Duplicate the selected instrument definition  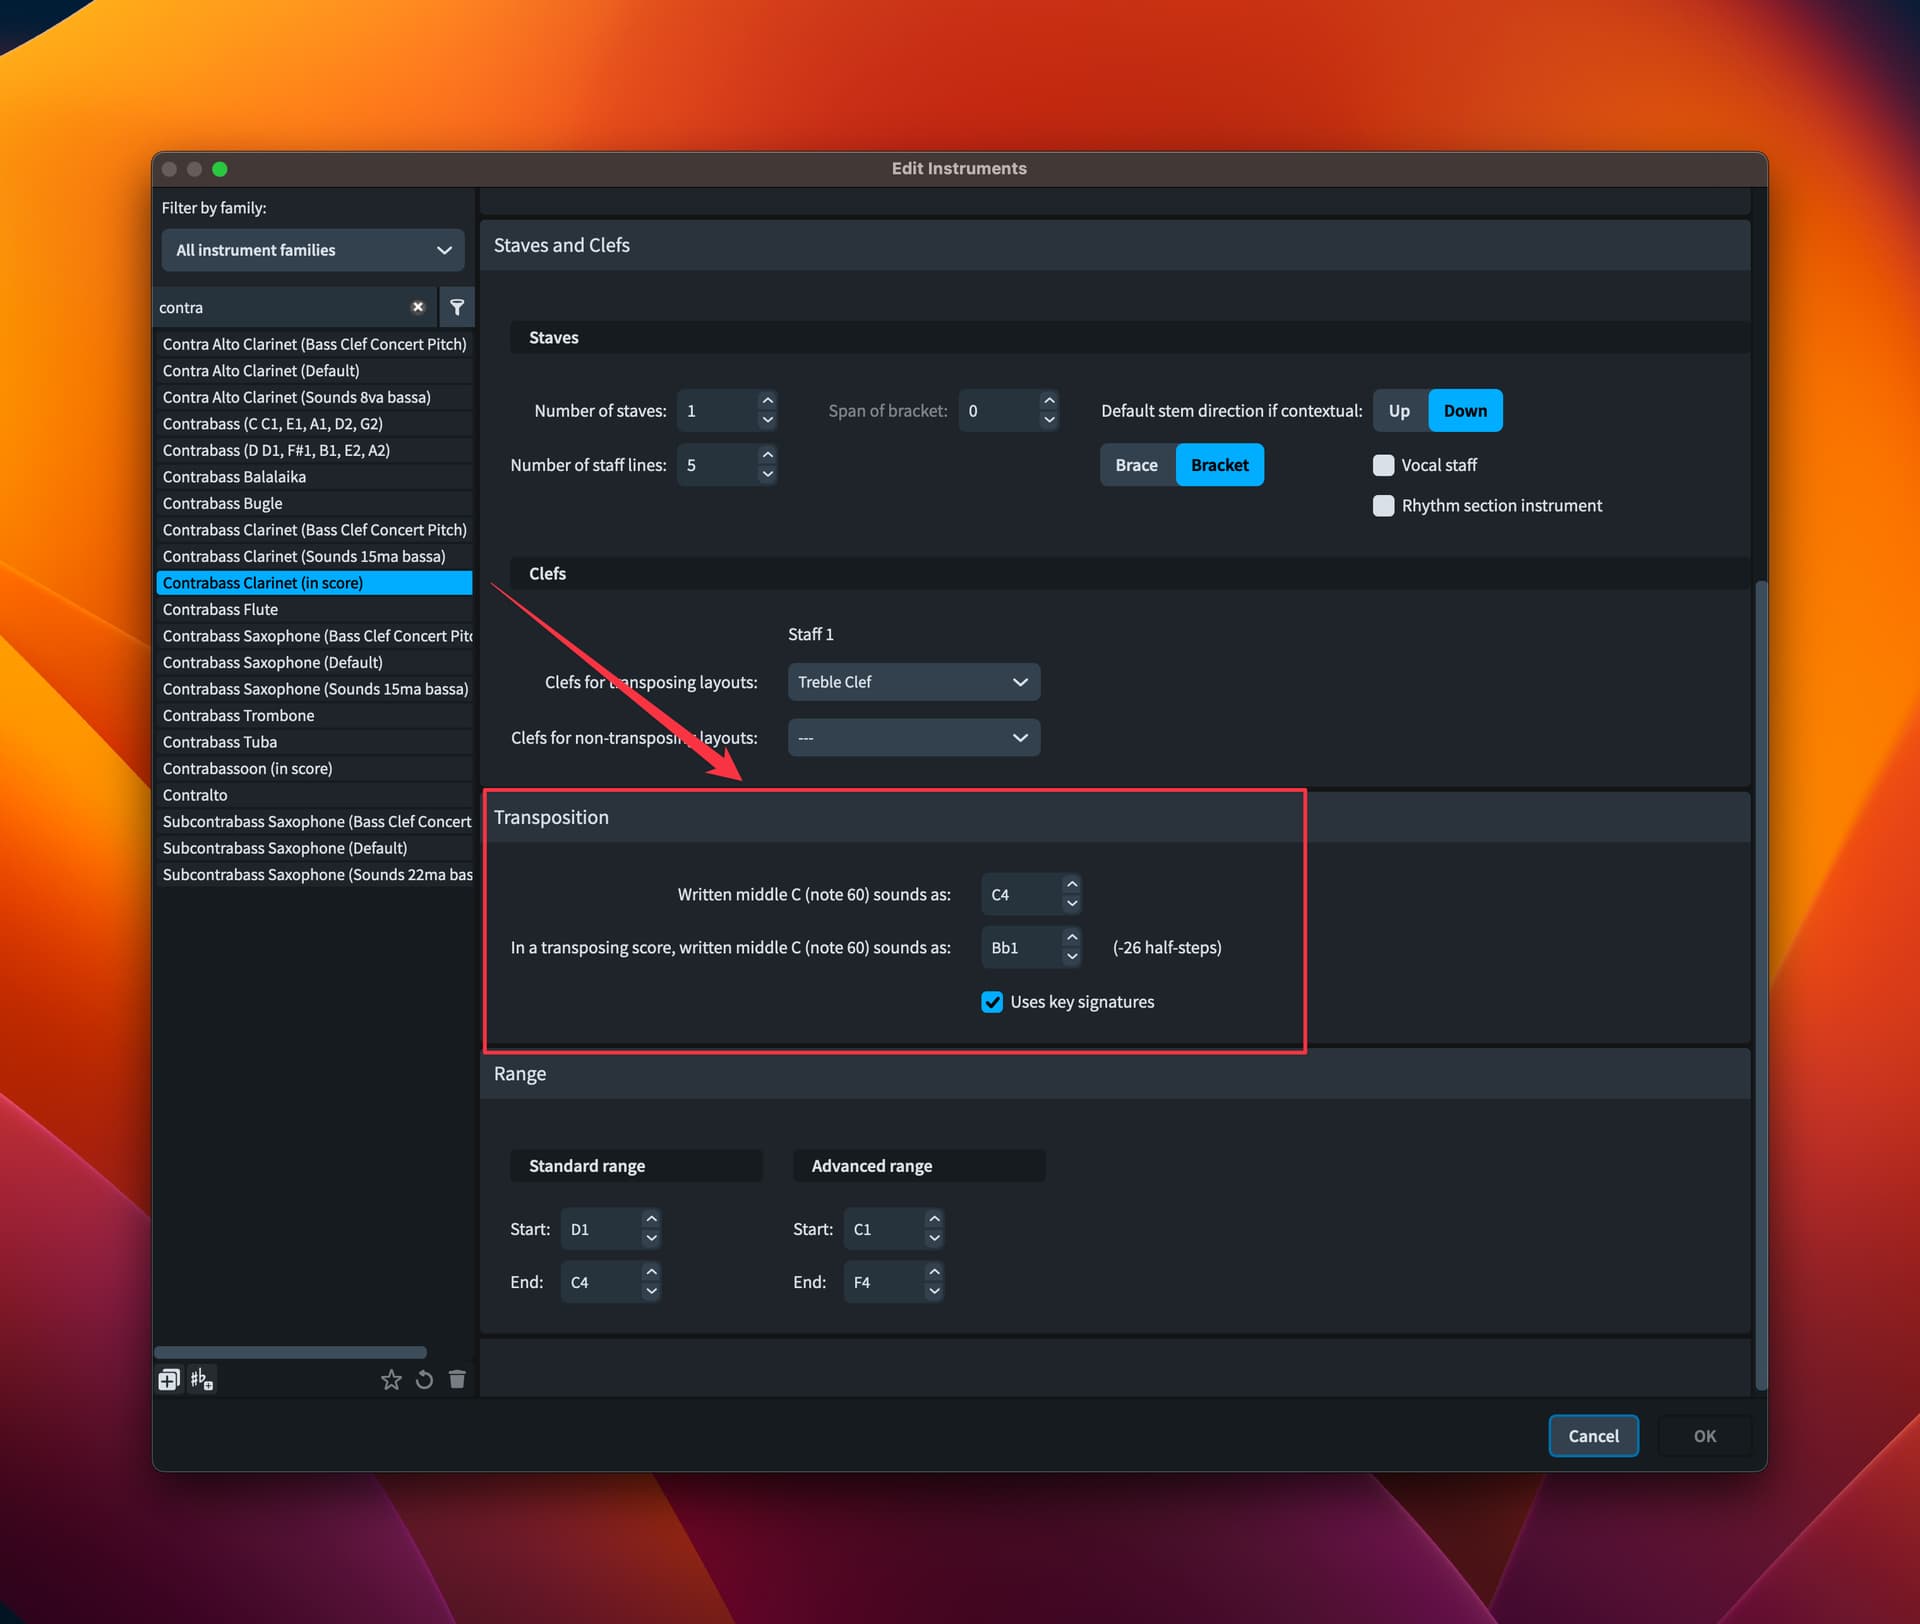tap(167, 1379)
